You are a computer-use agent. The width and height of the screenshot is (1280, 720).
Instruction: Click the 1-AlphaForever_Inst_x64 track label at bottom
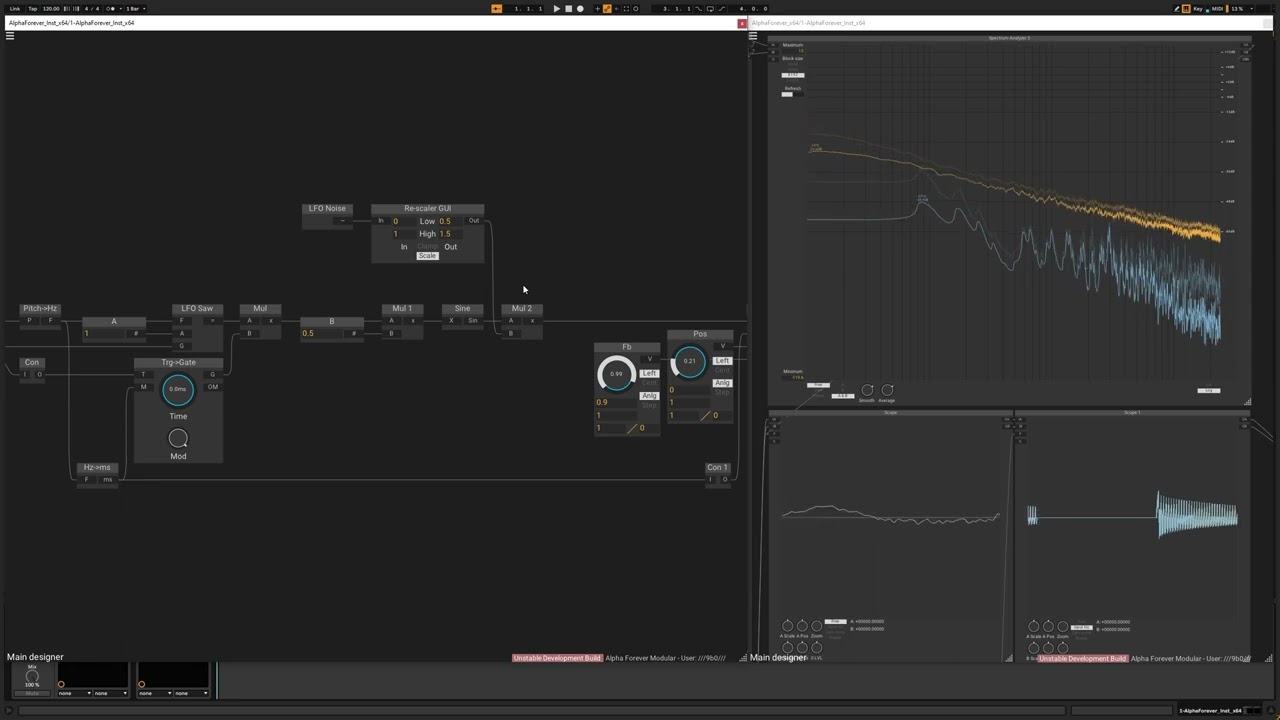[x=1210, y=711]
